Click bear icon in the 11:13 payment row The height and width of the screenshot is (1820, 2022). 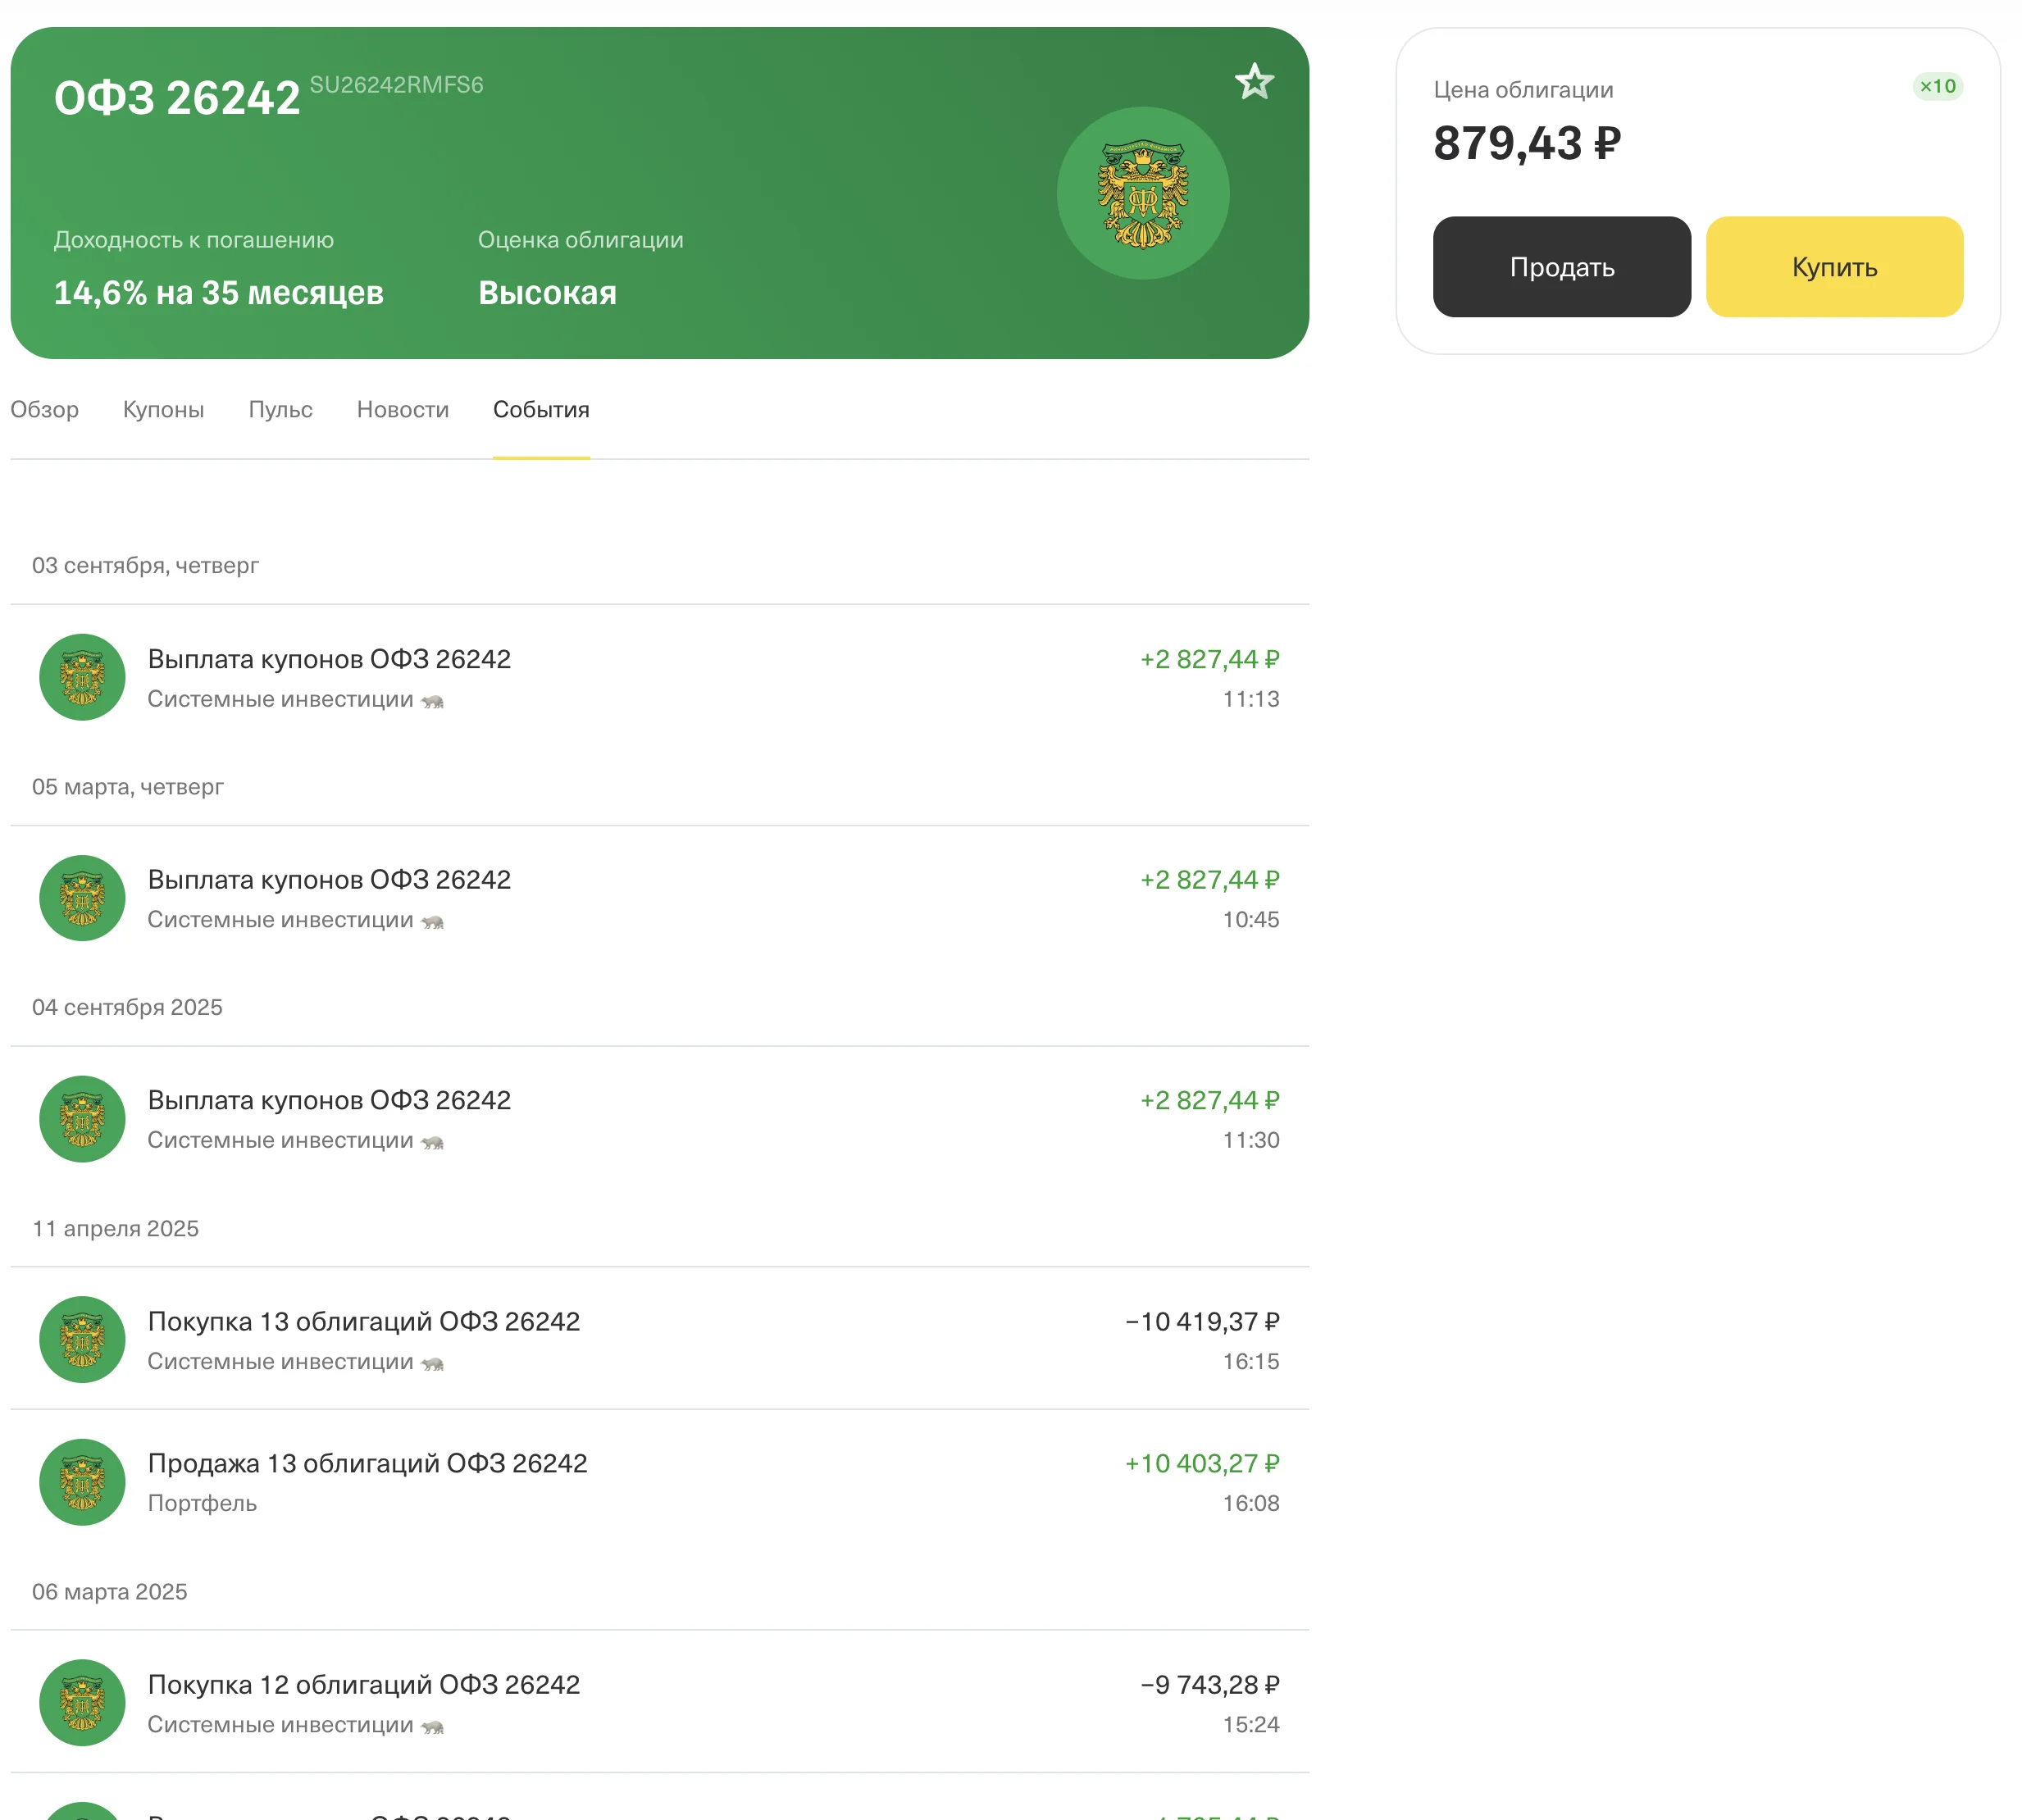point(432,701)
